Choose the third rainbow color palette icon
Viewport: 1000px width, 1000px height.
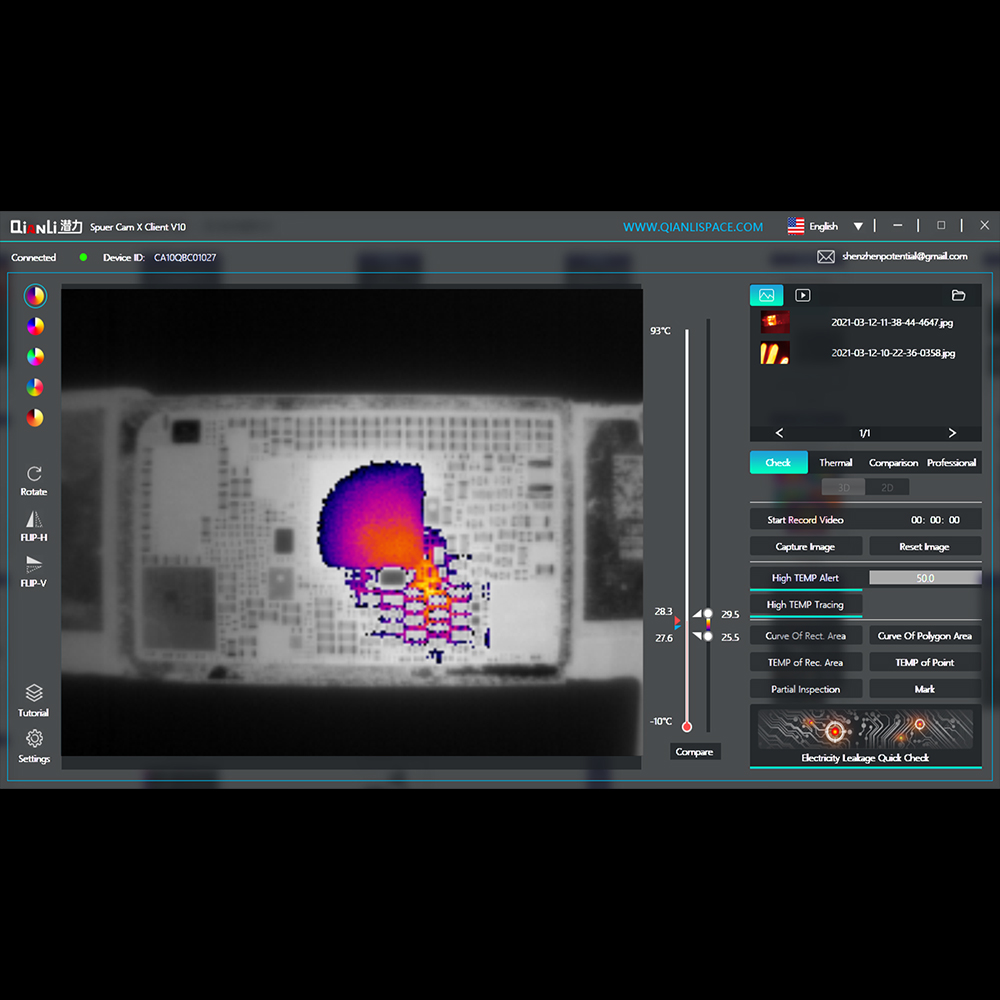35,357
